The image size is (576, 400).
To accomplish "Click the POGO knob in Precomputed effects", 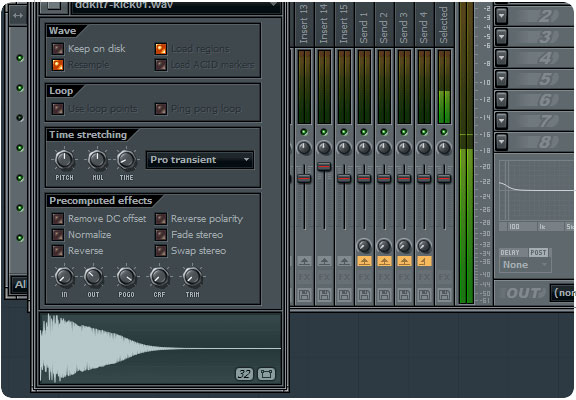I will click(126, 277).
